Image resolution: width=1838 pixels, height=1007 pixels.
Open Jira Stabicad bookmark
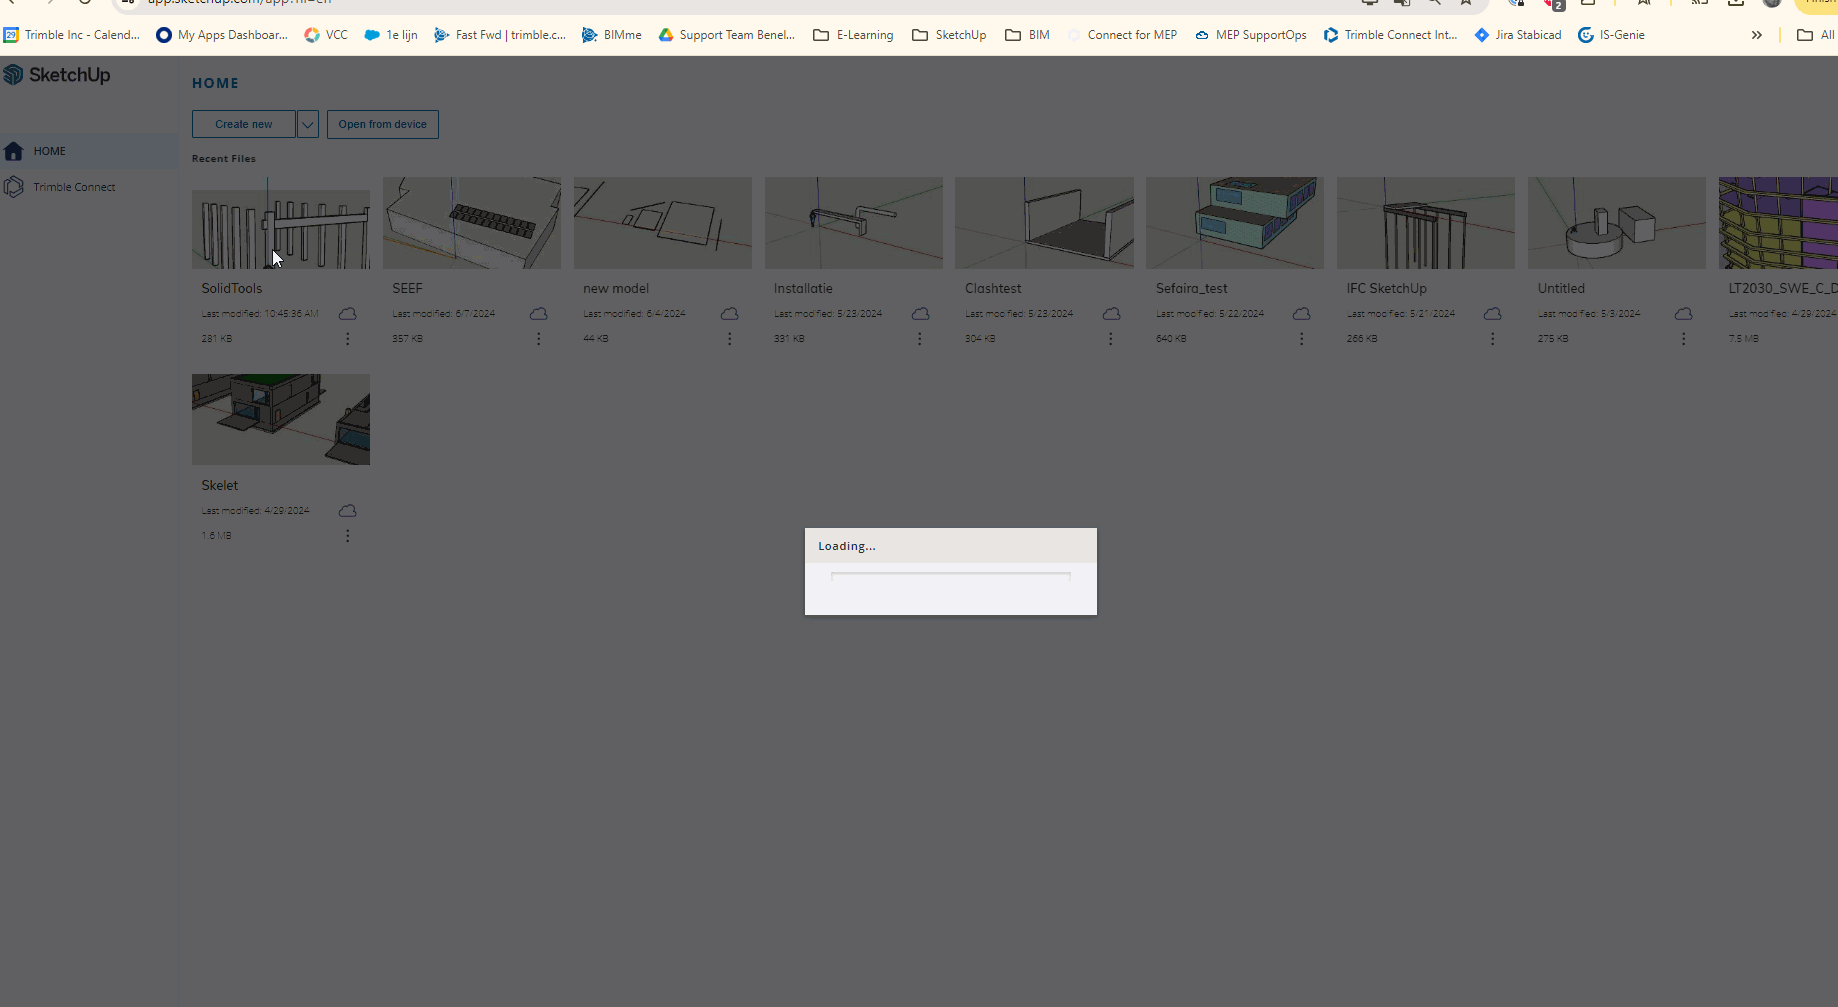1518,35
